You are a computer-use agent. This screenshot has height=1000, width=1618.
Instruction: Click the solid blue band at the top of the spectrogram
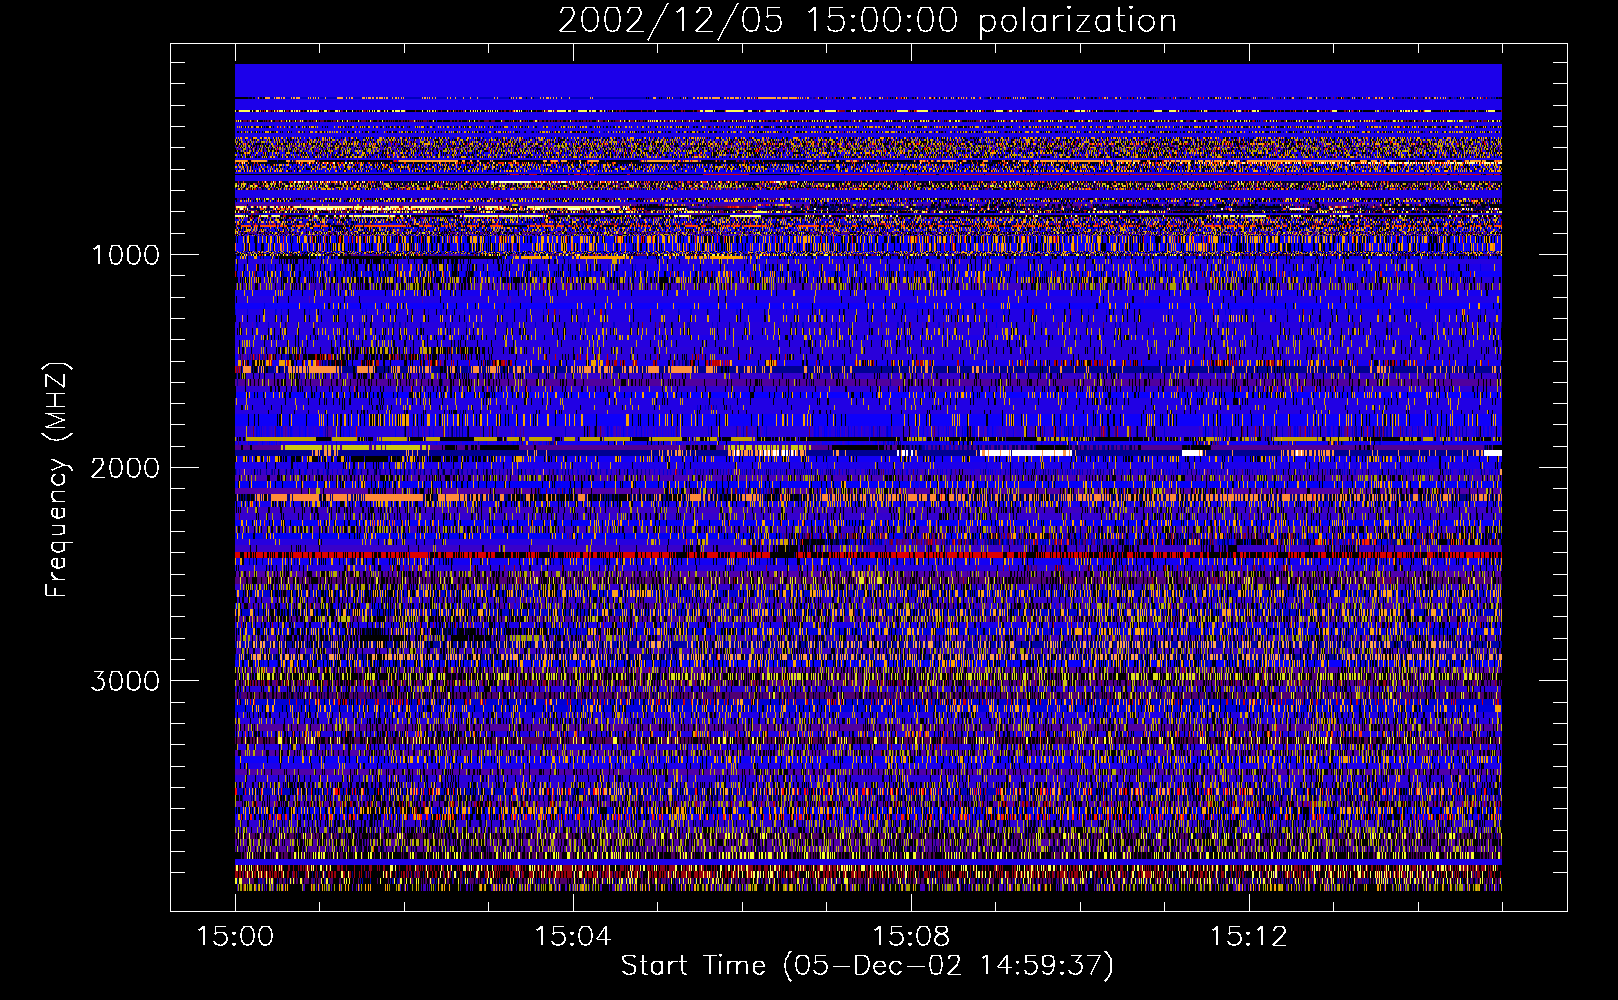tap(868, 80)
